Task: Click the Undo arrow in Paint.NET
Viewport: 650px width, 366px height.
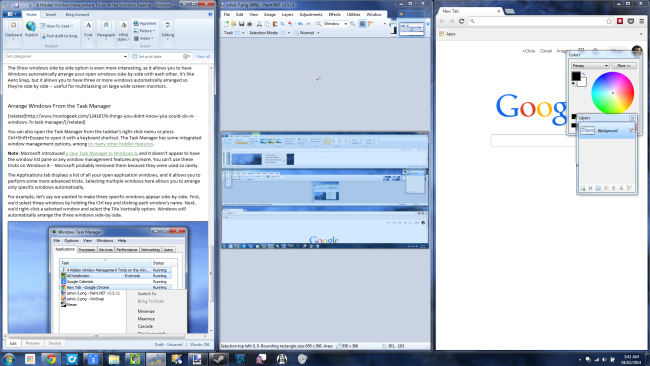Action: pos(300,24)
